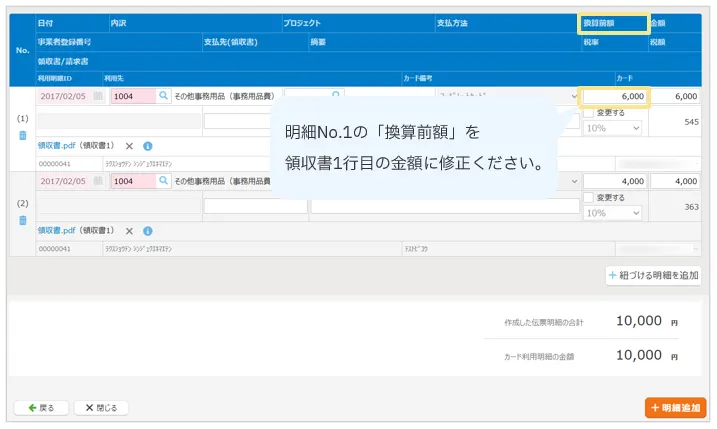Image resolution: width=717 pixels, height=429 pixels.
Task: Check the 変更する box in row 1
Action: click(589, 113)
